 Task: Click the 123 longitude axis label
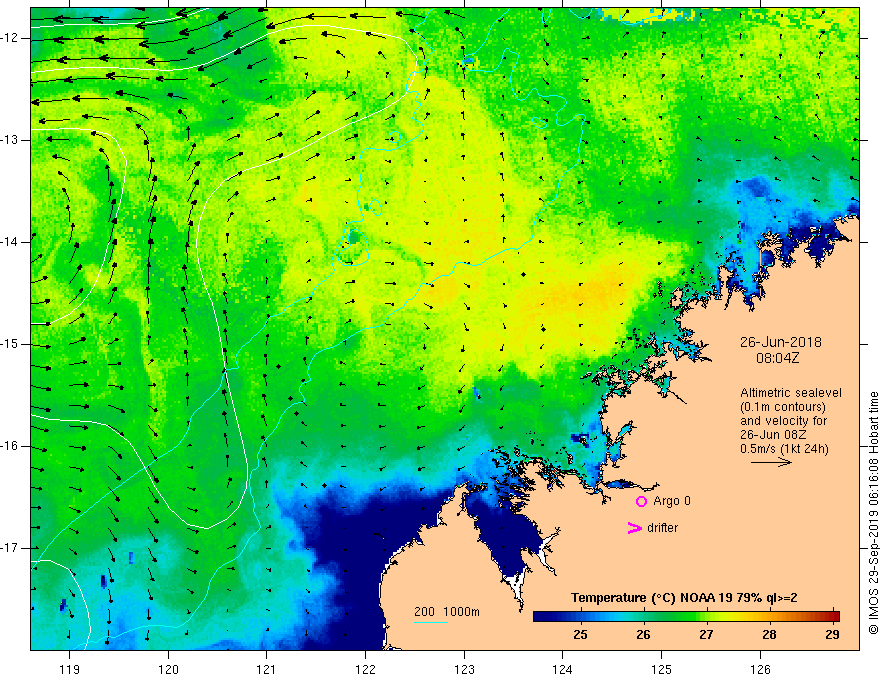pyautogui.click(x=464, y=669)
